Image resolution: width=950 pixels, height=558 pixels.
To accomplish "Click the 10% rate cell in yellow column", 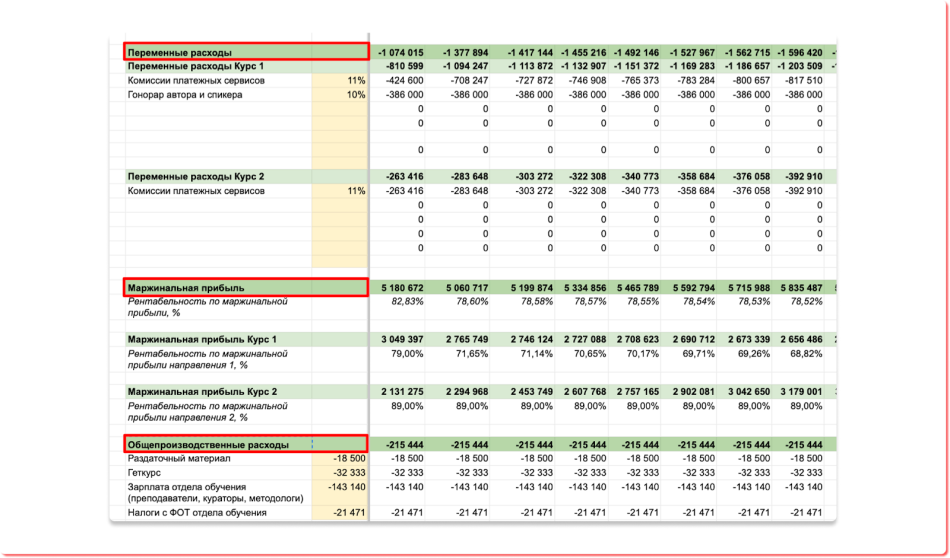I will (355, 95).
